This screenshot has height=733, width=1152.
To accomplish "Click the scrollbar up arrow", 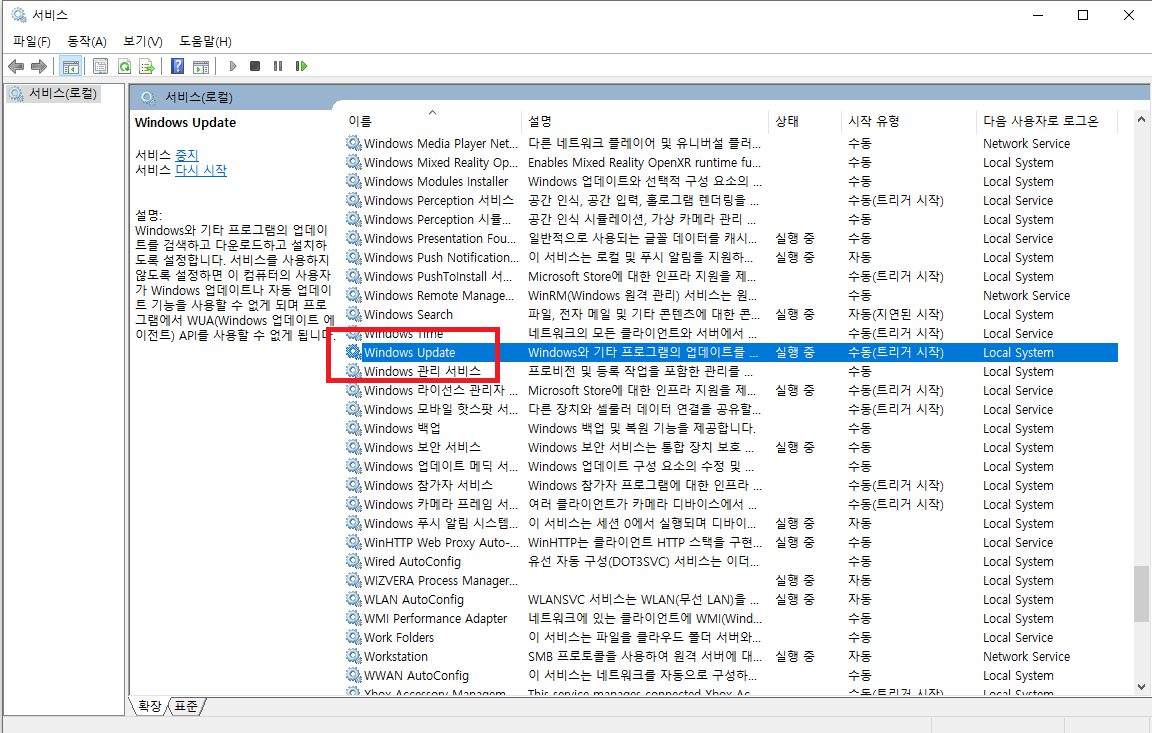I will pyautogui.click(x=1140, y=119).
